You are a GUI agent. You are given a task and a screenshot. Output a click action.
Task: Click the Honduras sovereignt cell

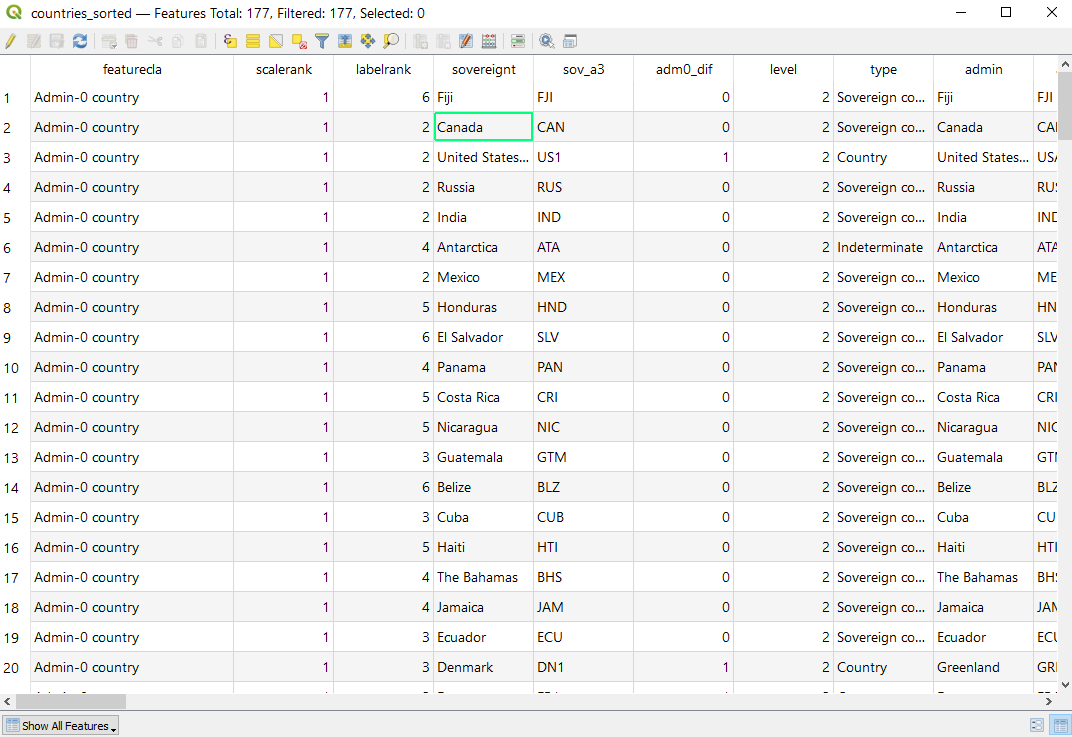[x=483, y=307]
